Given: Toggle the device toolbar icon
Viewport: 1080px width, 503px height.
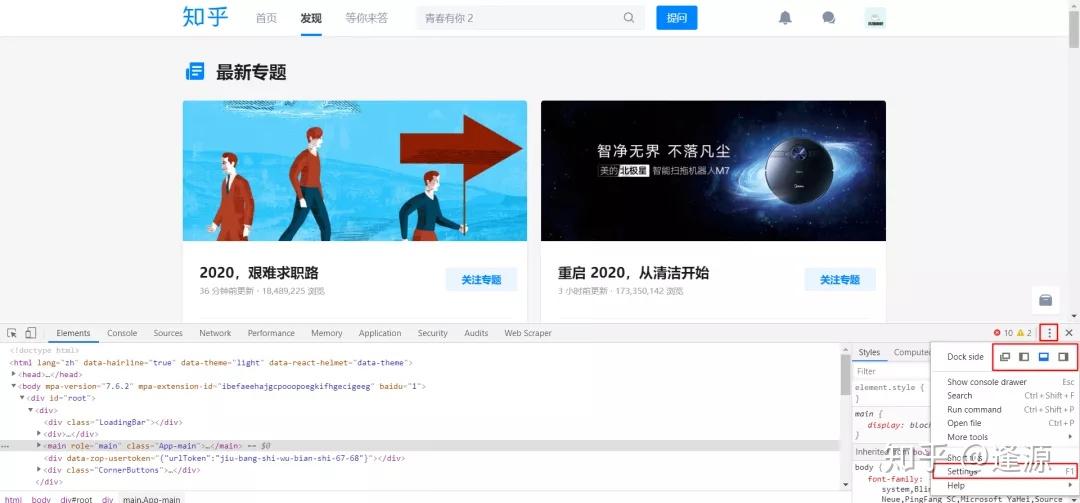Looking at the screenshot, I should (30, 333).
